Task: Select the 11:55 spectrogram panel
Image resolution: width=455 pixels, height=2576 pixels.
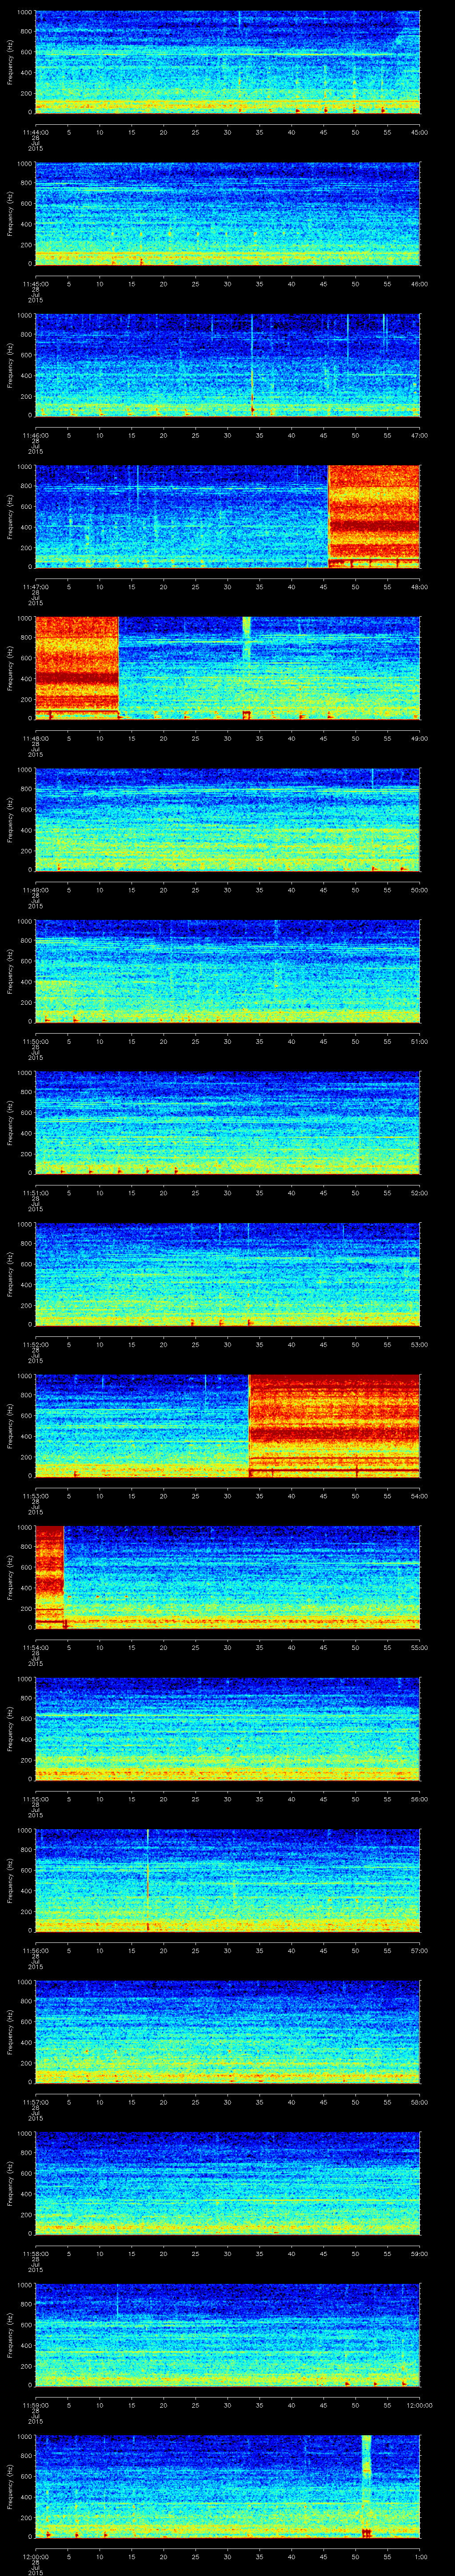Action: [227, 1728]
